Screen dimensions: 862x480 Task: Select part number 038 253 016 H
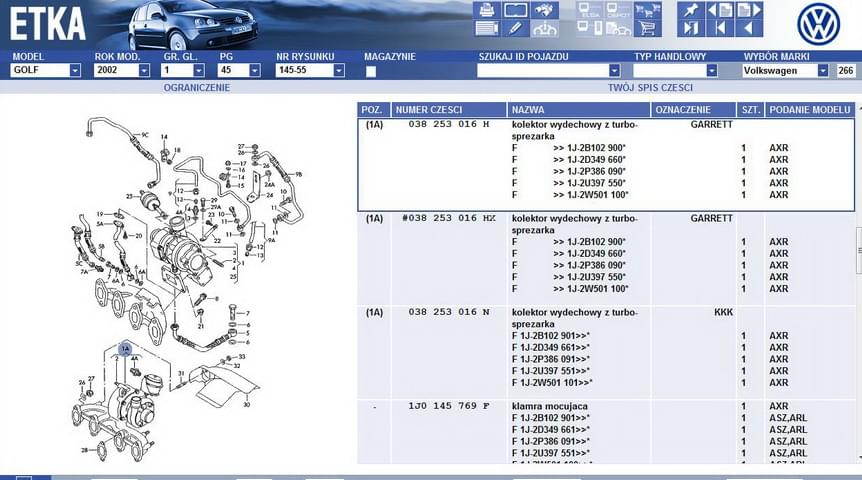pyautogui.click(x=449, y=124)
